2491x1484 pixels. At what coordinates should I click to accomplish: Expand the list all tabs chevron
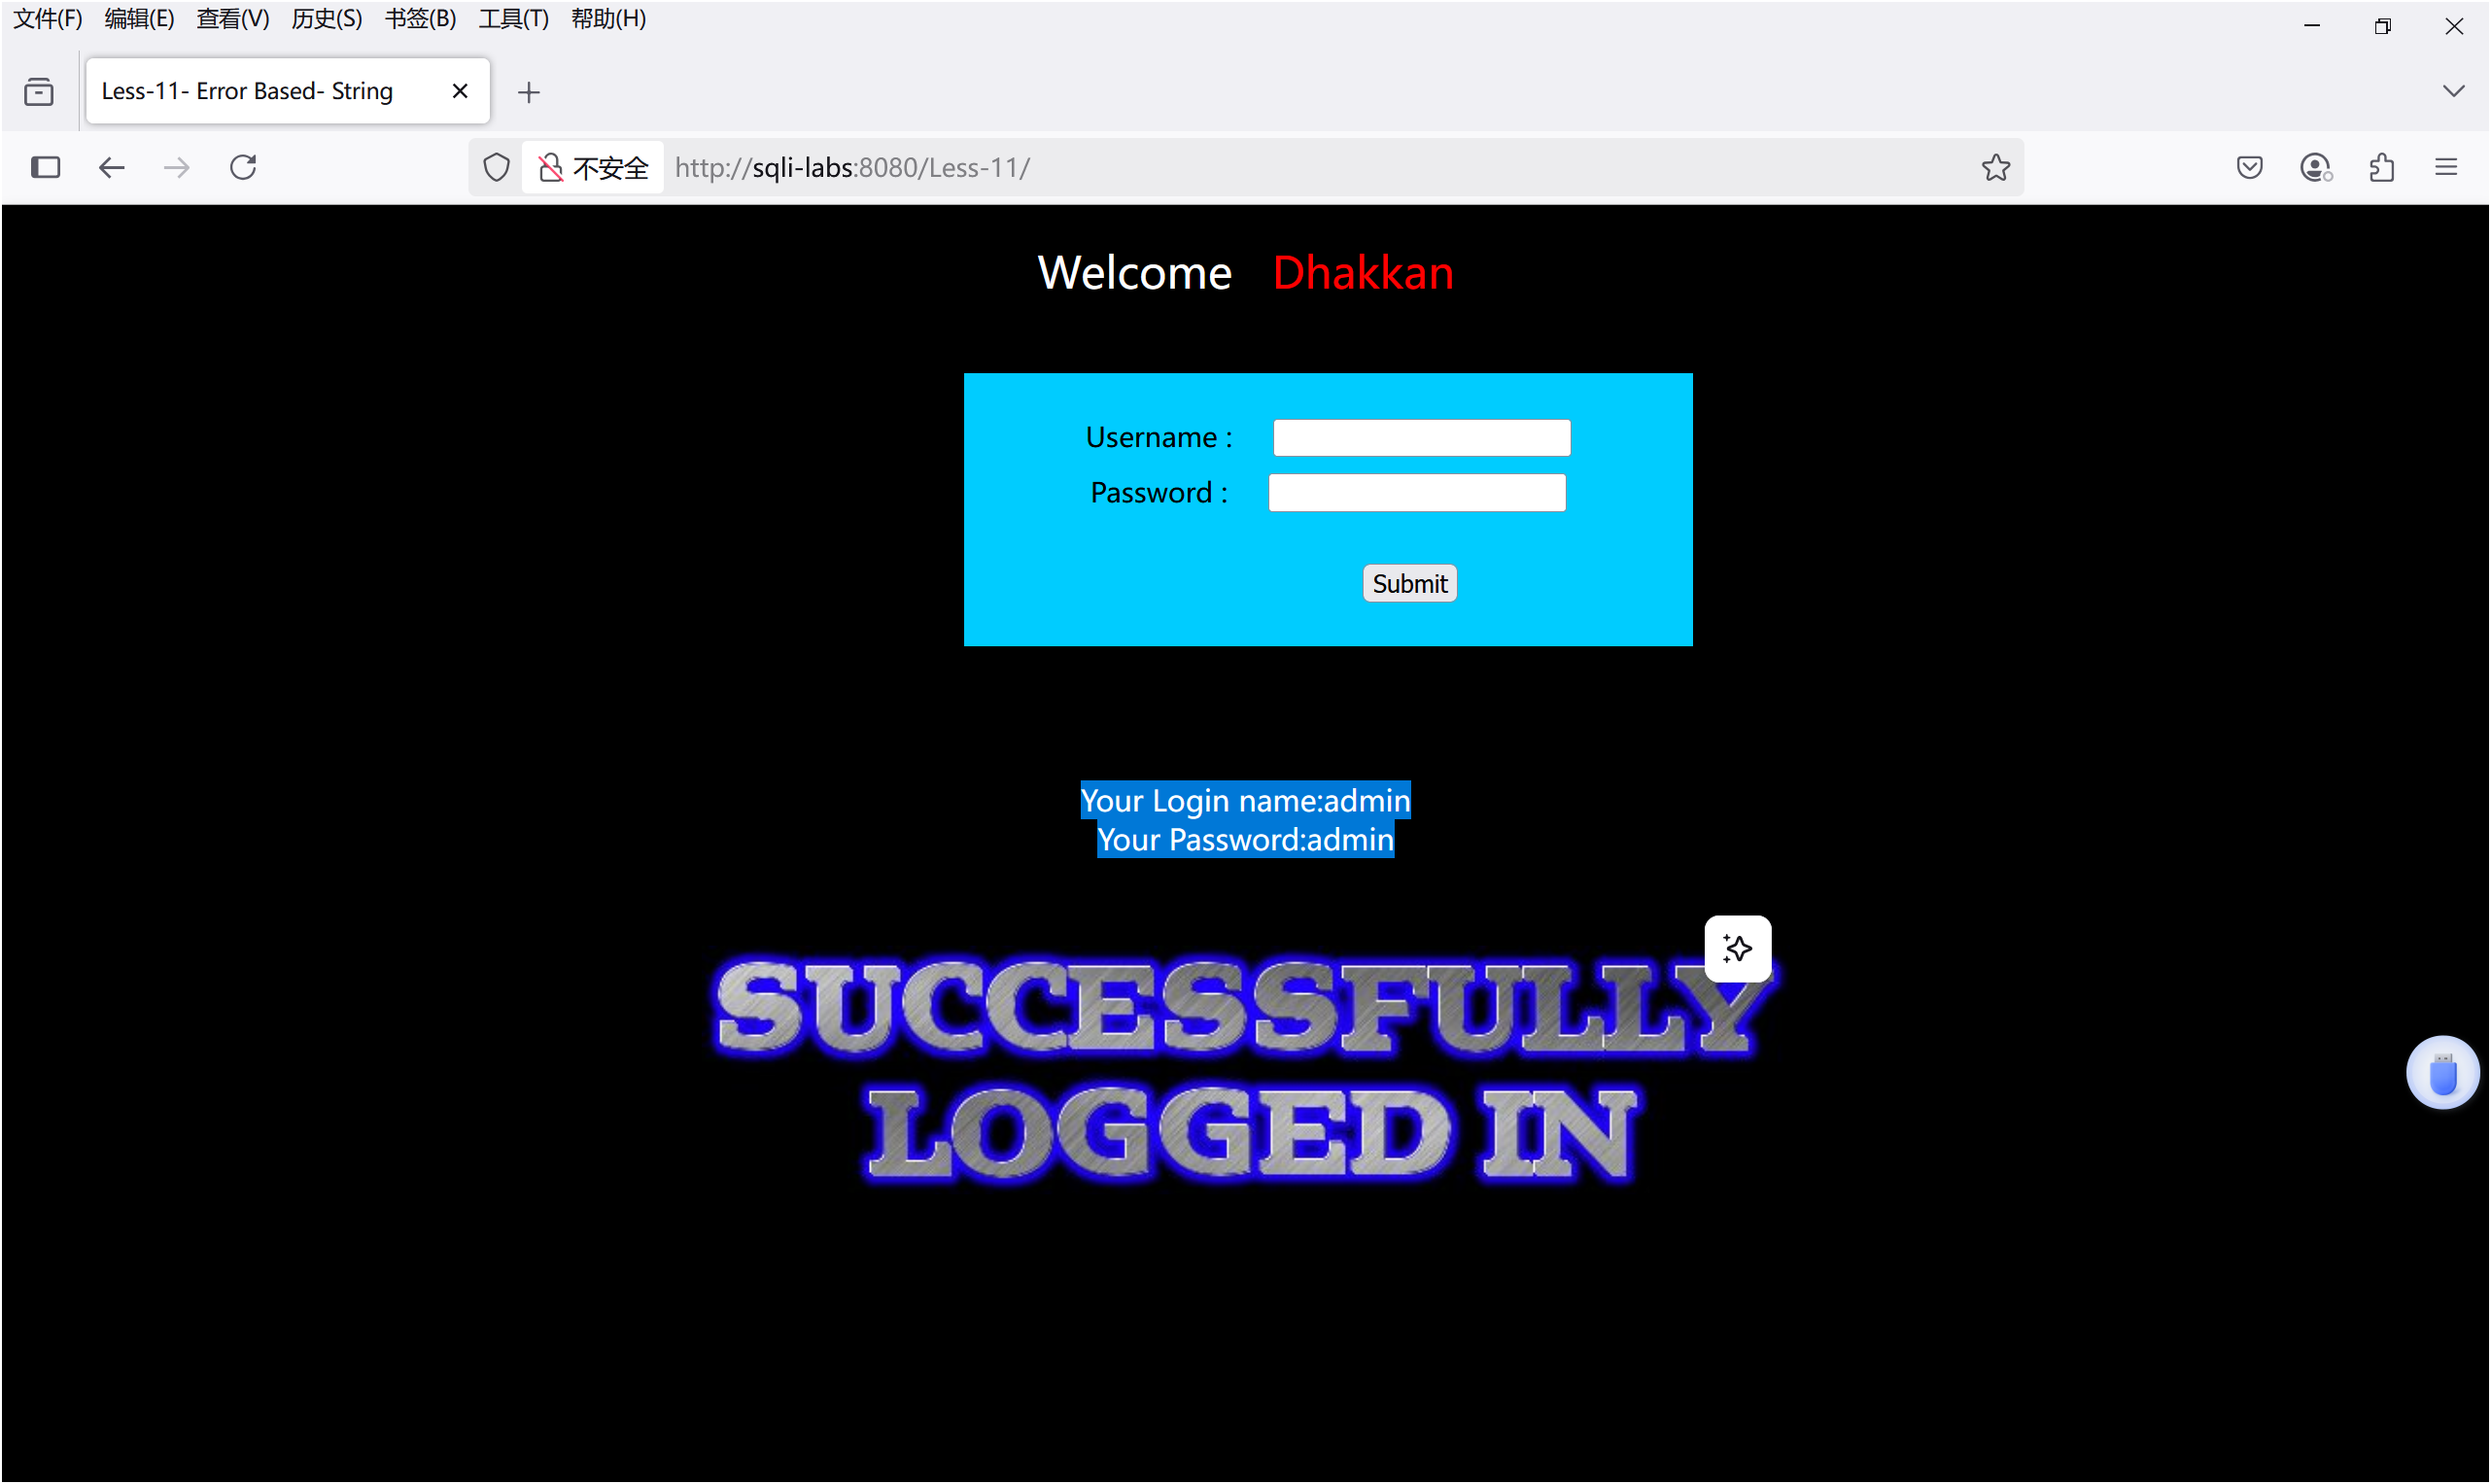pyautogui.click(x=2453, y=91)
